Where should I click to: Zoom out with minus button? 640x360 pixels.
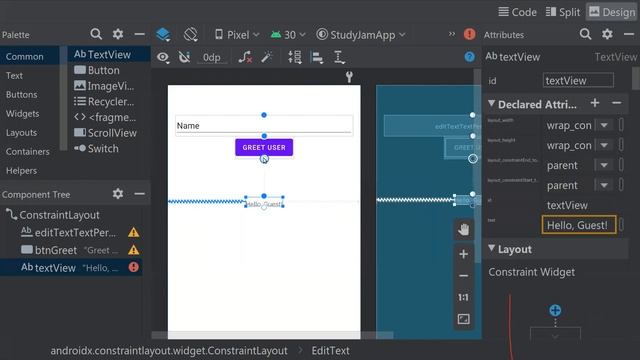(x=463, y=276)
